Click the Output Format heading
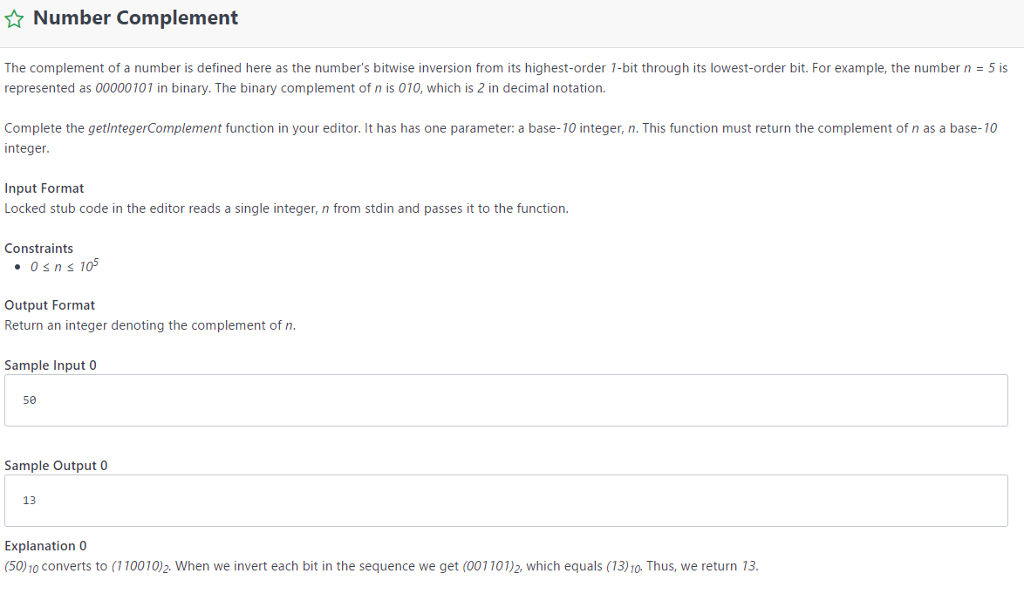Screen dimensions: 1024x594 (x=50, y=305)
